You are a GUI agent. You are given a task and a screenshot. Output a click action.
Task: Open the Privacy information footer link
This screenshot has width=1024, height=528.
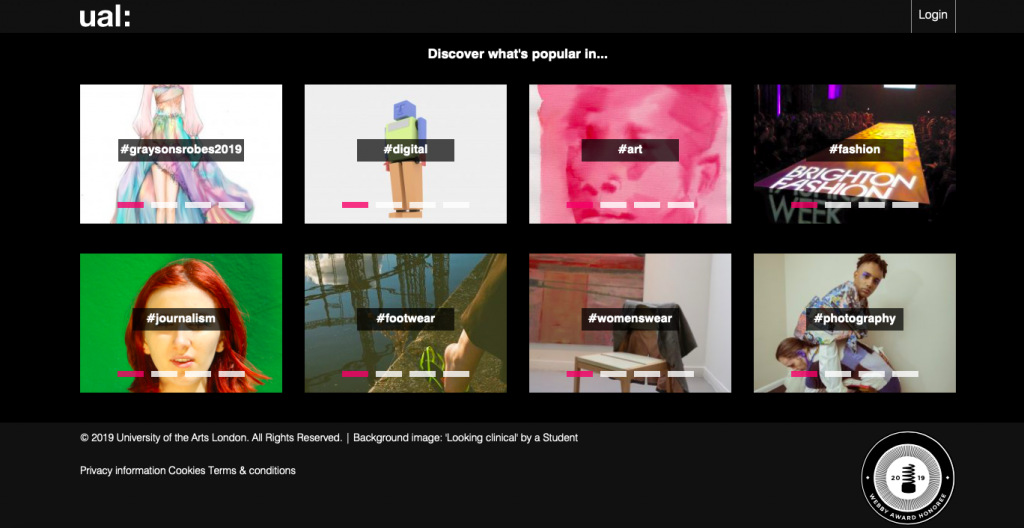(123, 470)
